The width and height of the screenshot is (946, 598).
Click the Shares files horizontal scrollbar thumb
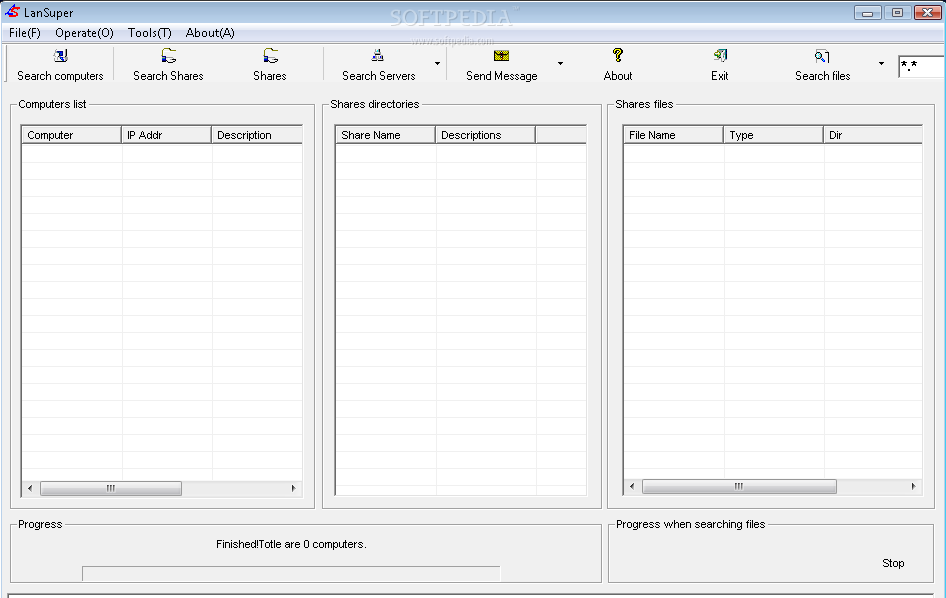click(x=739, y=486)
